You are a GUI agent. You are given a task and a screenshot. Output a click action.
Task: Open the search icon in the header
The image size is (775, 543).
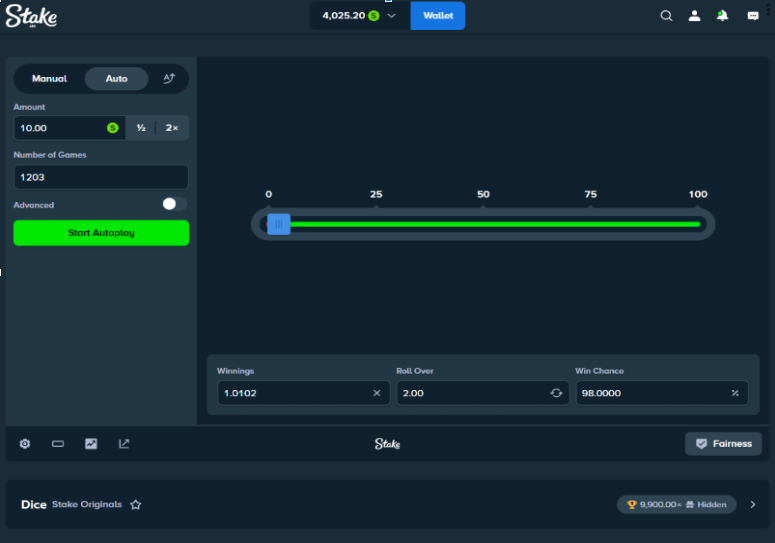coord(666,16)
